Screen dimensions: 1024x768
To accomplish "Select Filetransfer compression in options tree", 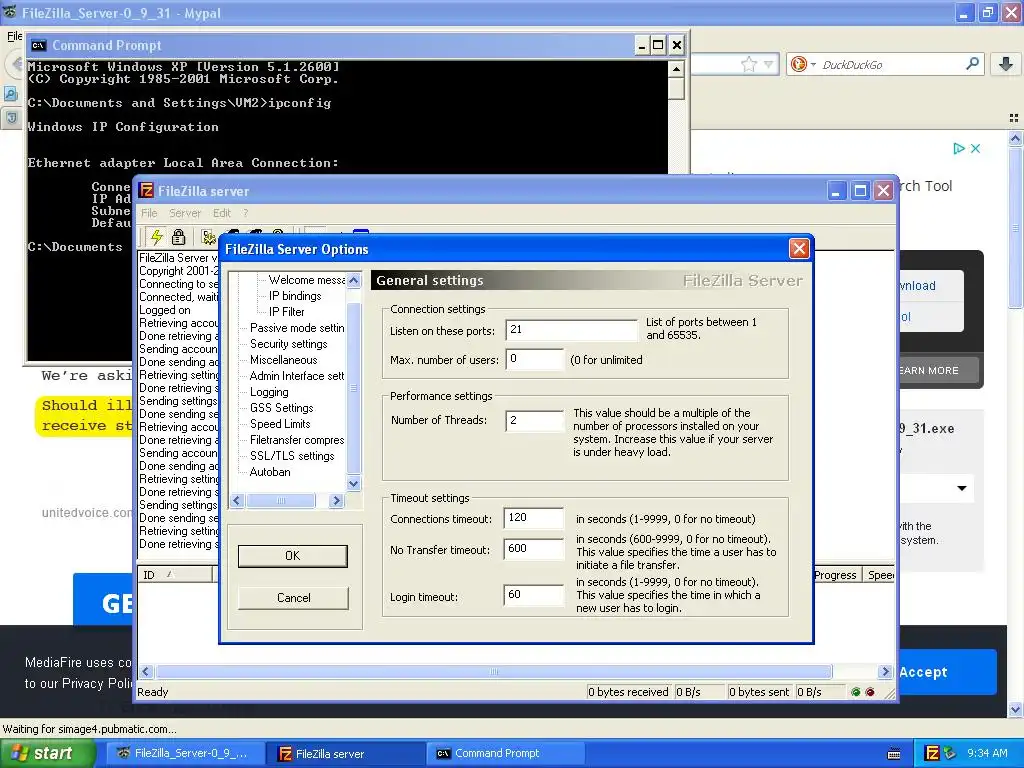I will point(297,440).
